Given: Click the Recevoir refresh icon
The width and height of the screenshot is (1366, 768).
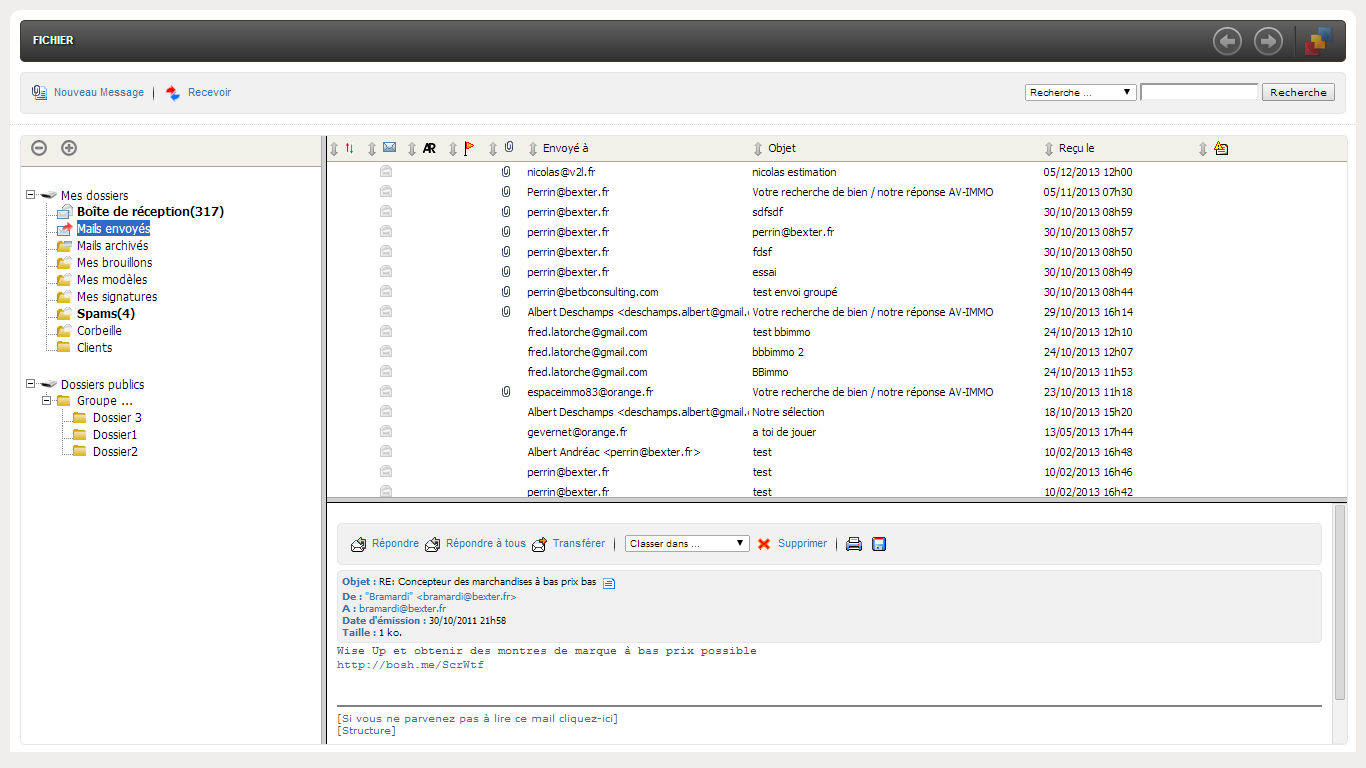Looking at the screenshot, I should click(x=173, y=92).
